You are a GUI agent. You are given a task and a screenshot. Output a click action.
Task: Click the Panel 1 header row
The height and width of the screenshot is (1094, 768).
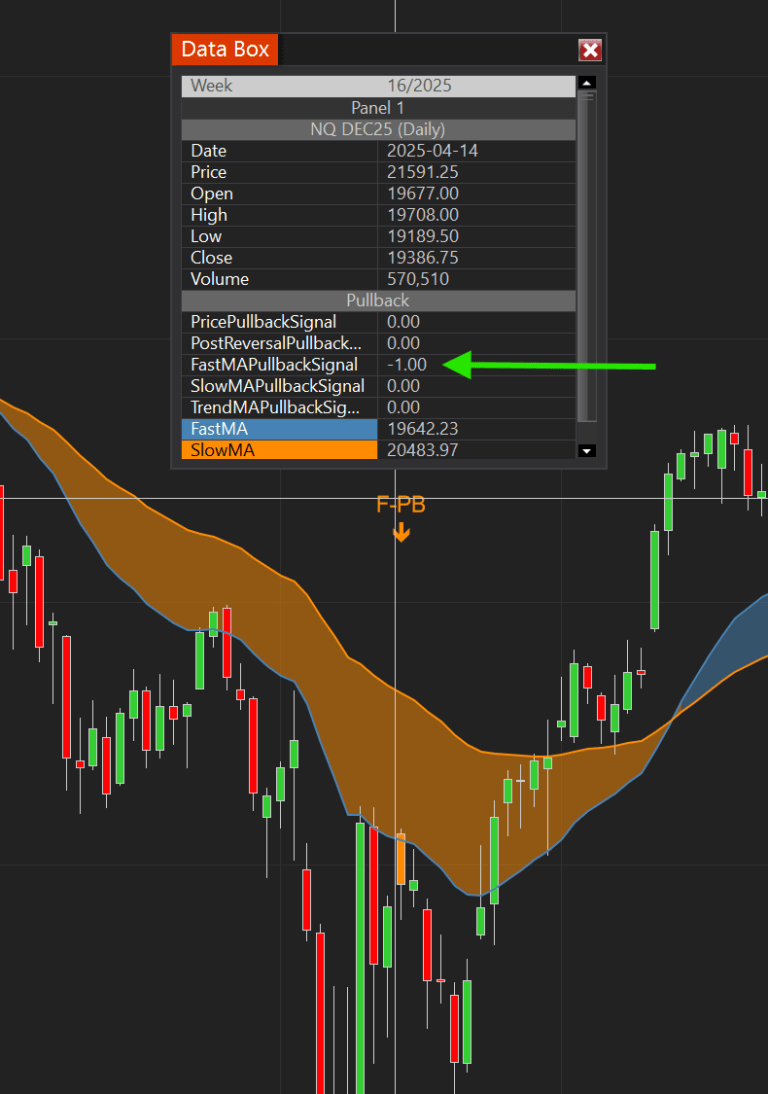[x=379, y=107]
